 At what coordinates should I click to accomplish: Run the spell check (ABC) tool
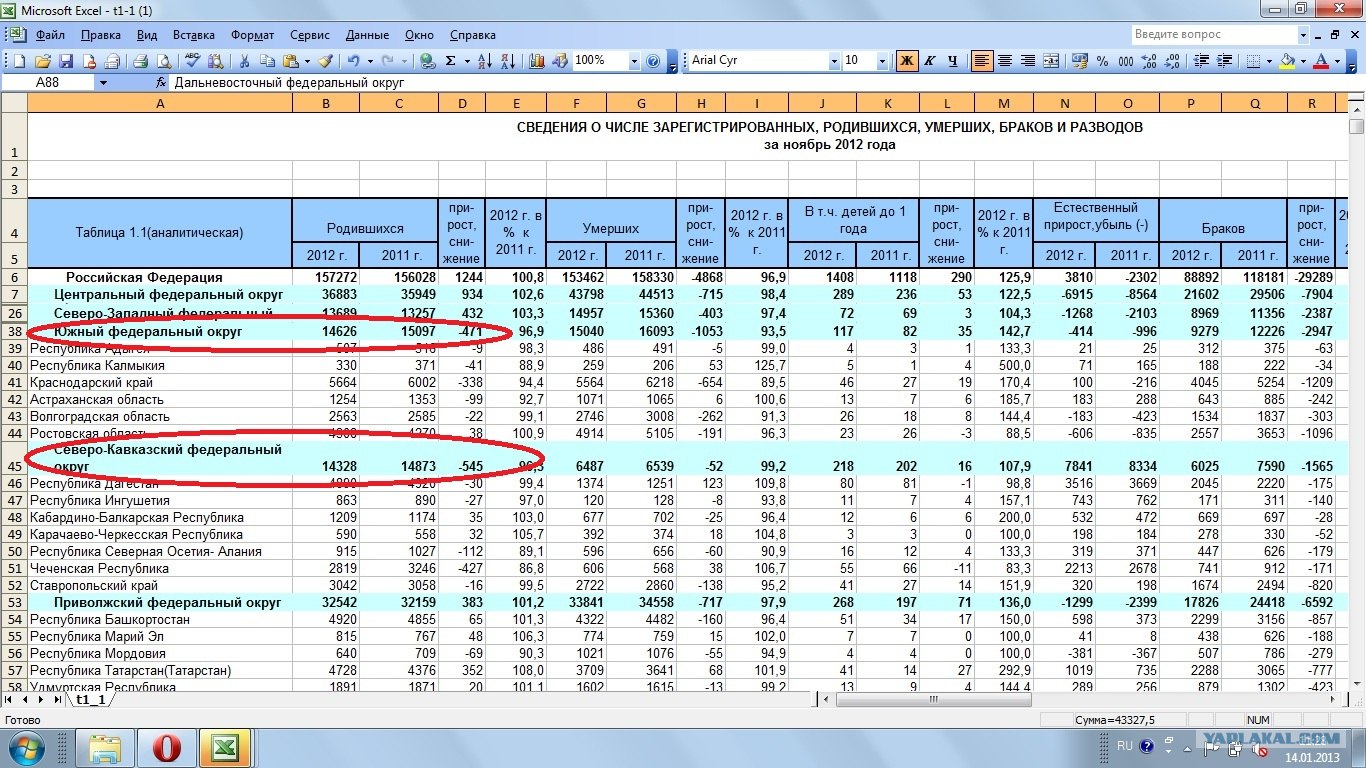click(192, 61)
